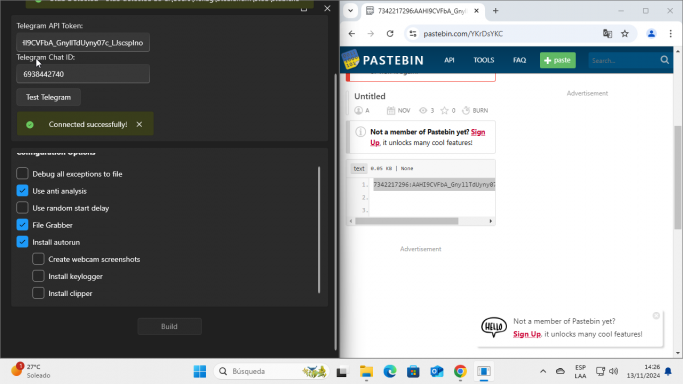Toggle Debug all exceptions to file checkbox
This screenshot has width=683, height=384.
pyautogui.click(x=22, y=174)
